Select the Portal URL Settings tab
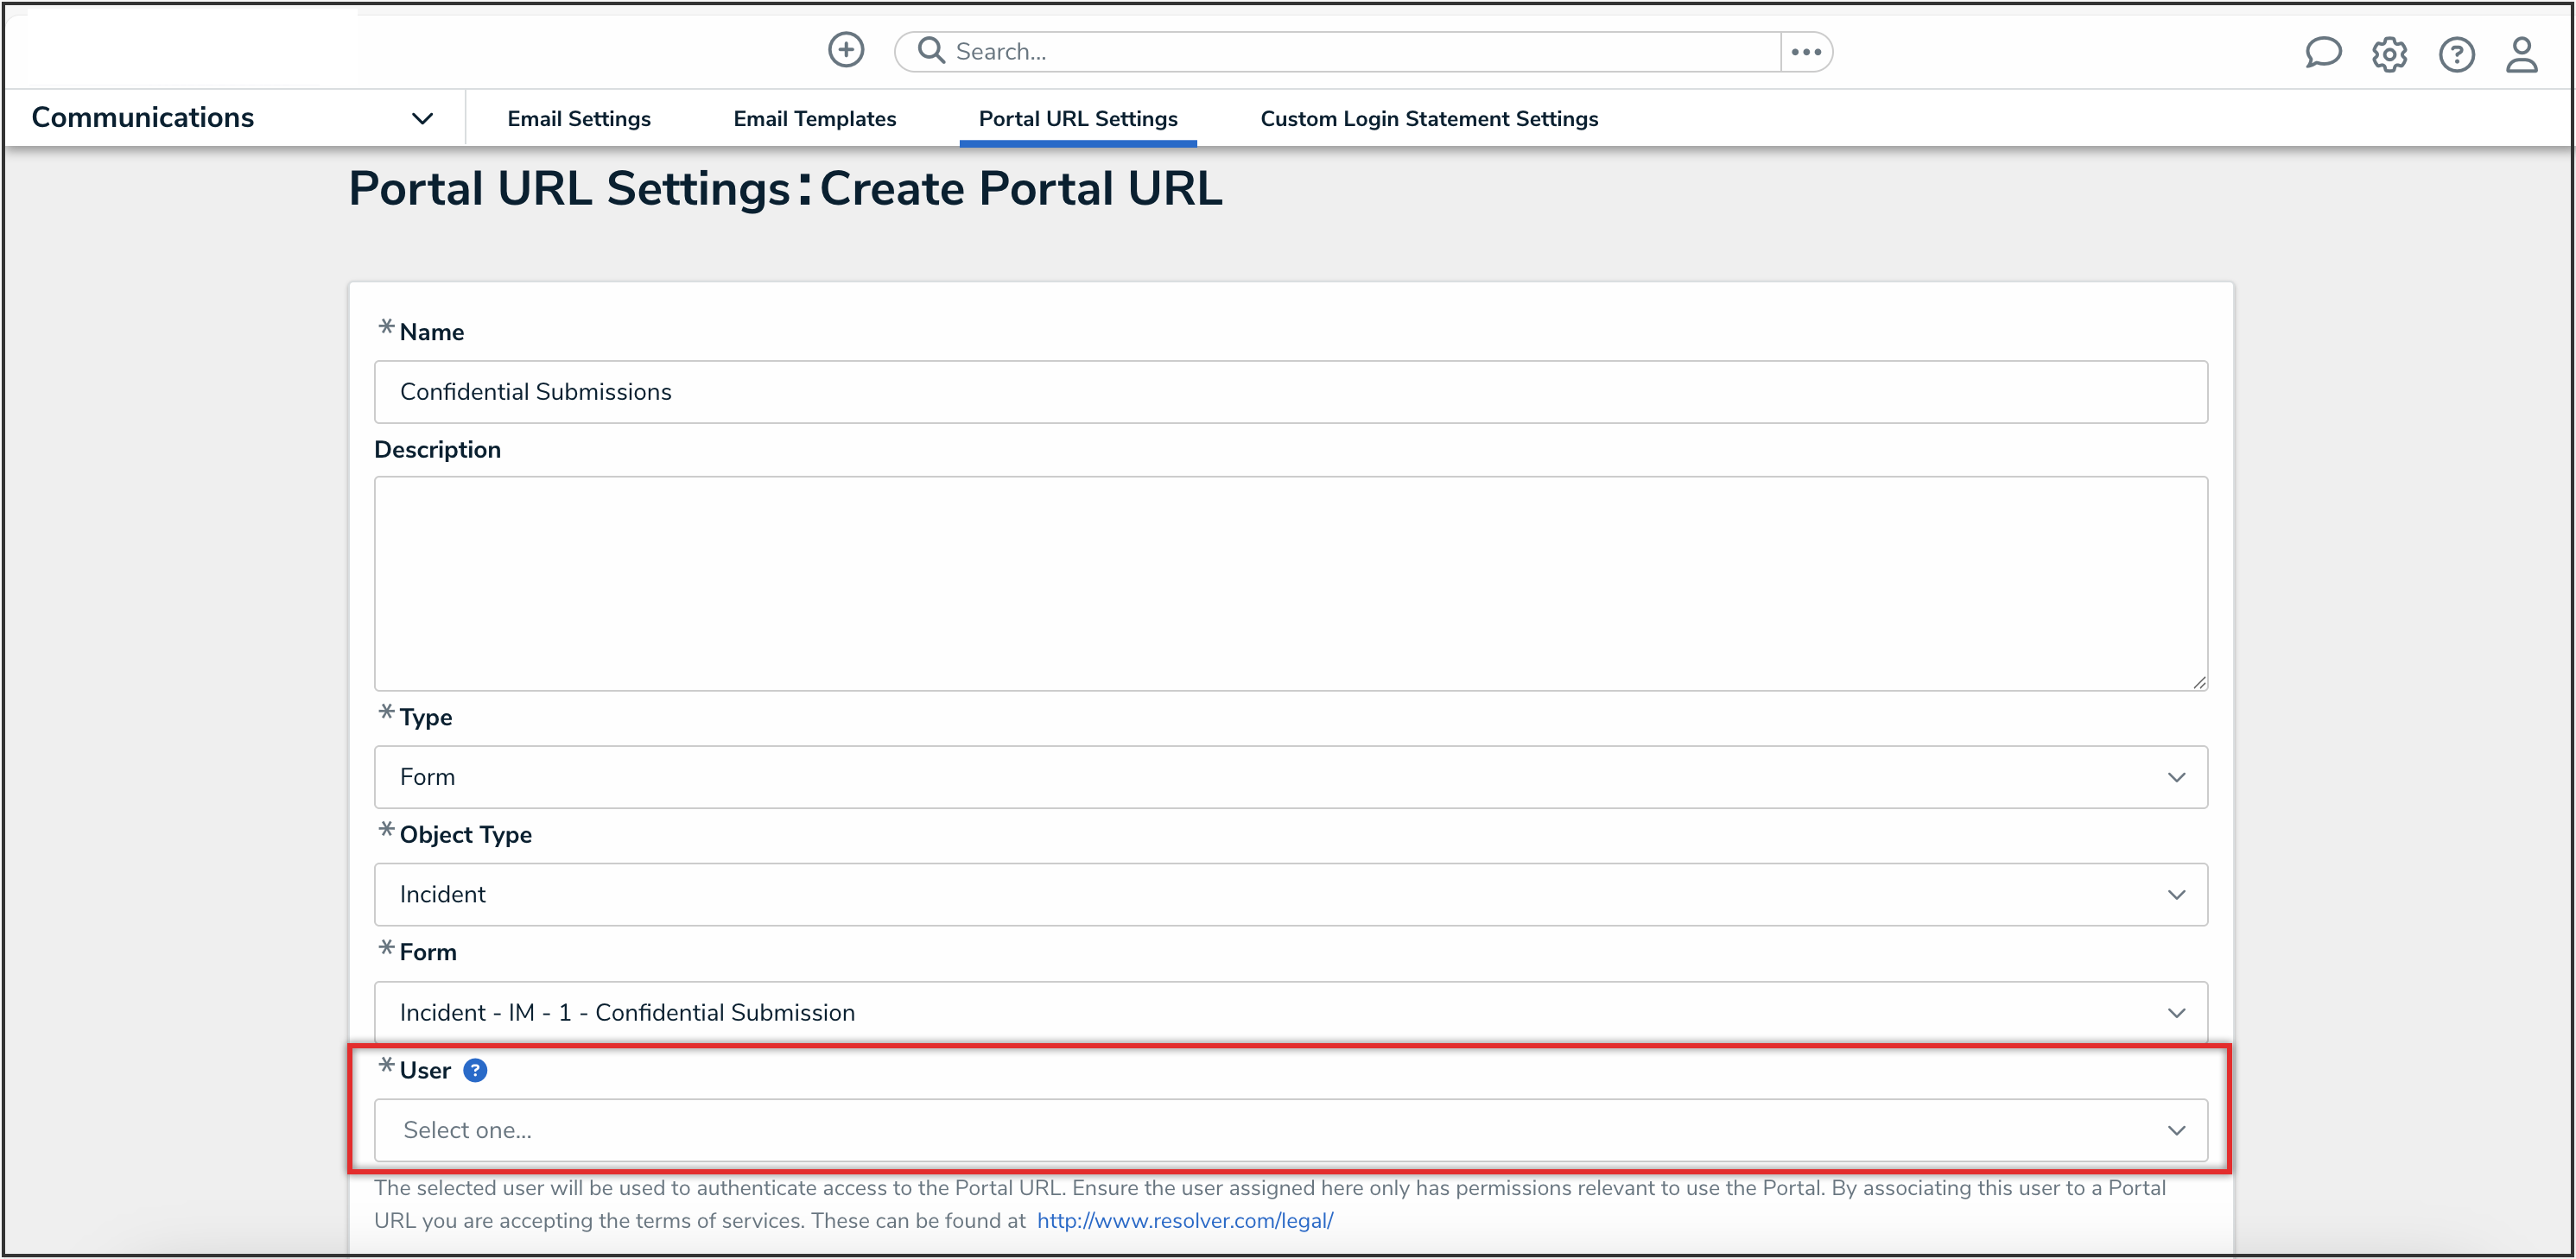Viewport: 2576px width, 1259px height. (1077, 118)
